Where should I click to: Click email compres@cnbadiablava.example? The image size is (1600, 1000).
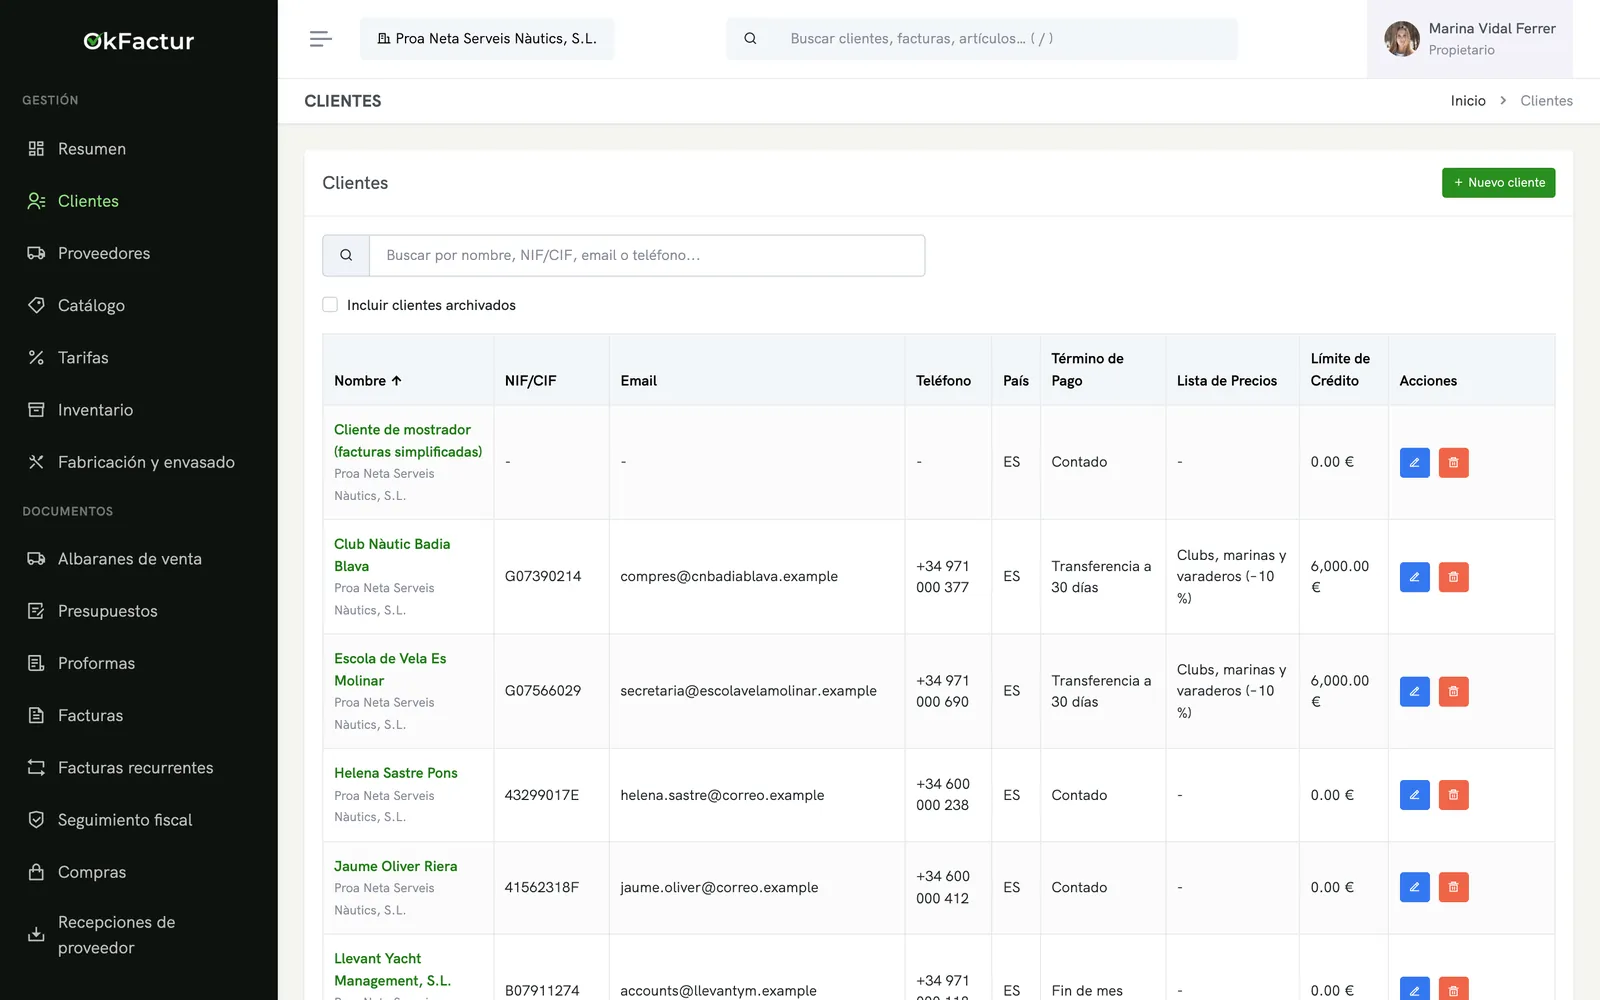[729, 577]
